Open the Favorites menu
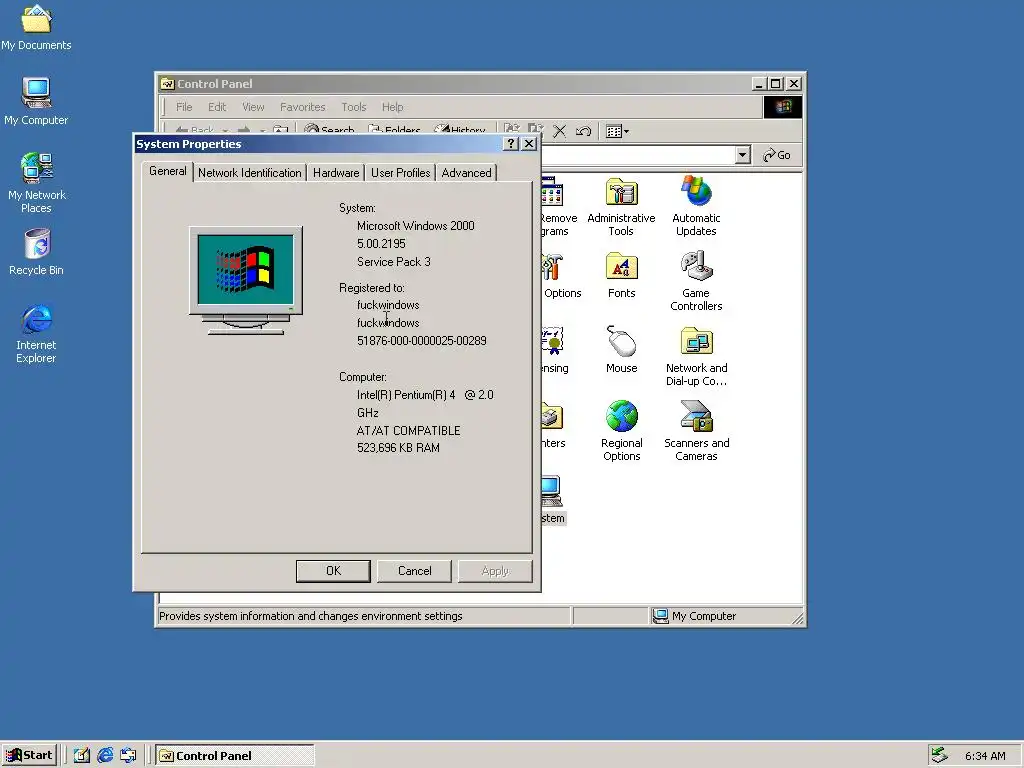 (x=302, y=107)
